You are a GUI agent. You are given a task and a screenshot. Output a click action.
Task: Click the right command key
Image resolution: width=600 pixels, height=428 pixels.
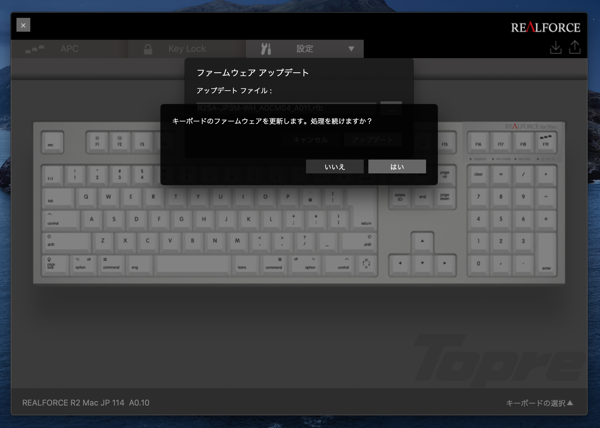coord(274,264)
